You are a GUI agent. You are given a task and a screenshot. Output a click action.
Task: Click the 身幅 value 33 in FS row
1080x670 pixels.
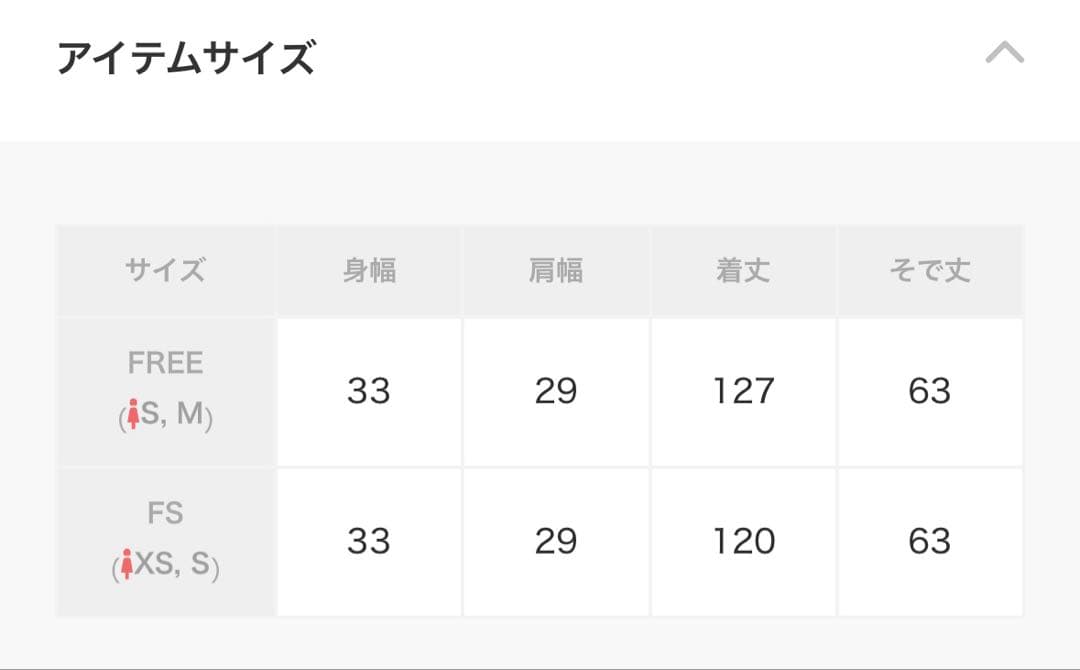pyautogui.click(x=368, y=540)
